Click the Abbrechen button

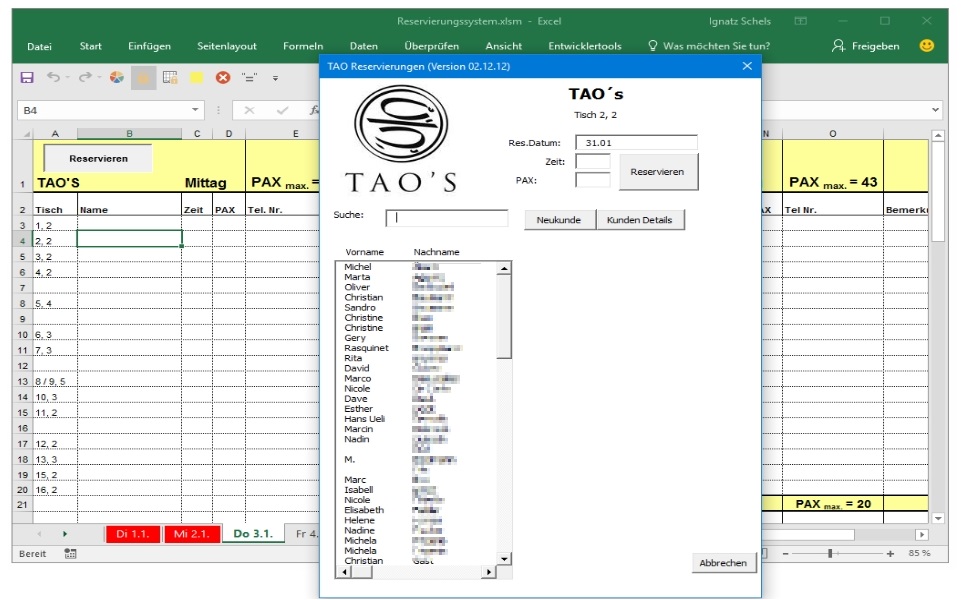[723, 562]
